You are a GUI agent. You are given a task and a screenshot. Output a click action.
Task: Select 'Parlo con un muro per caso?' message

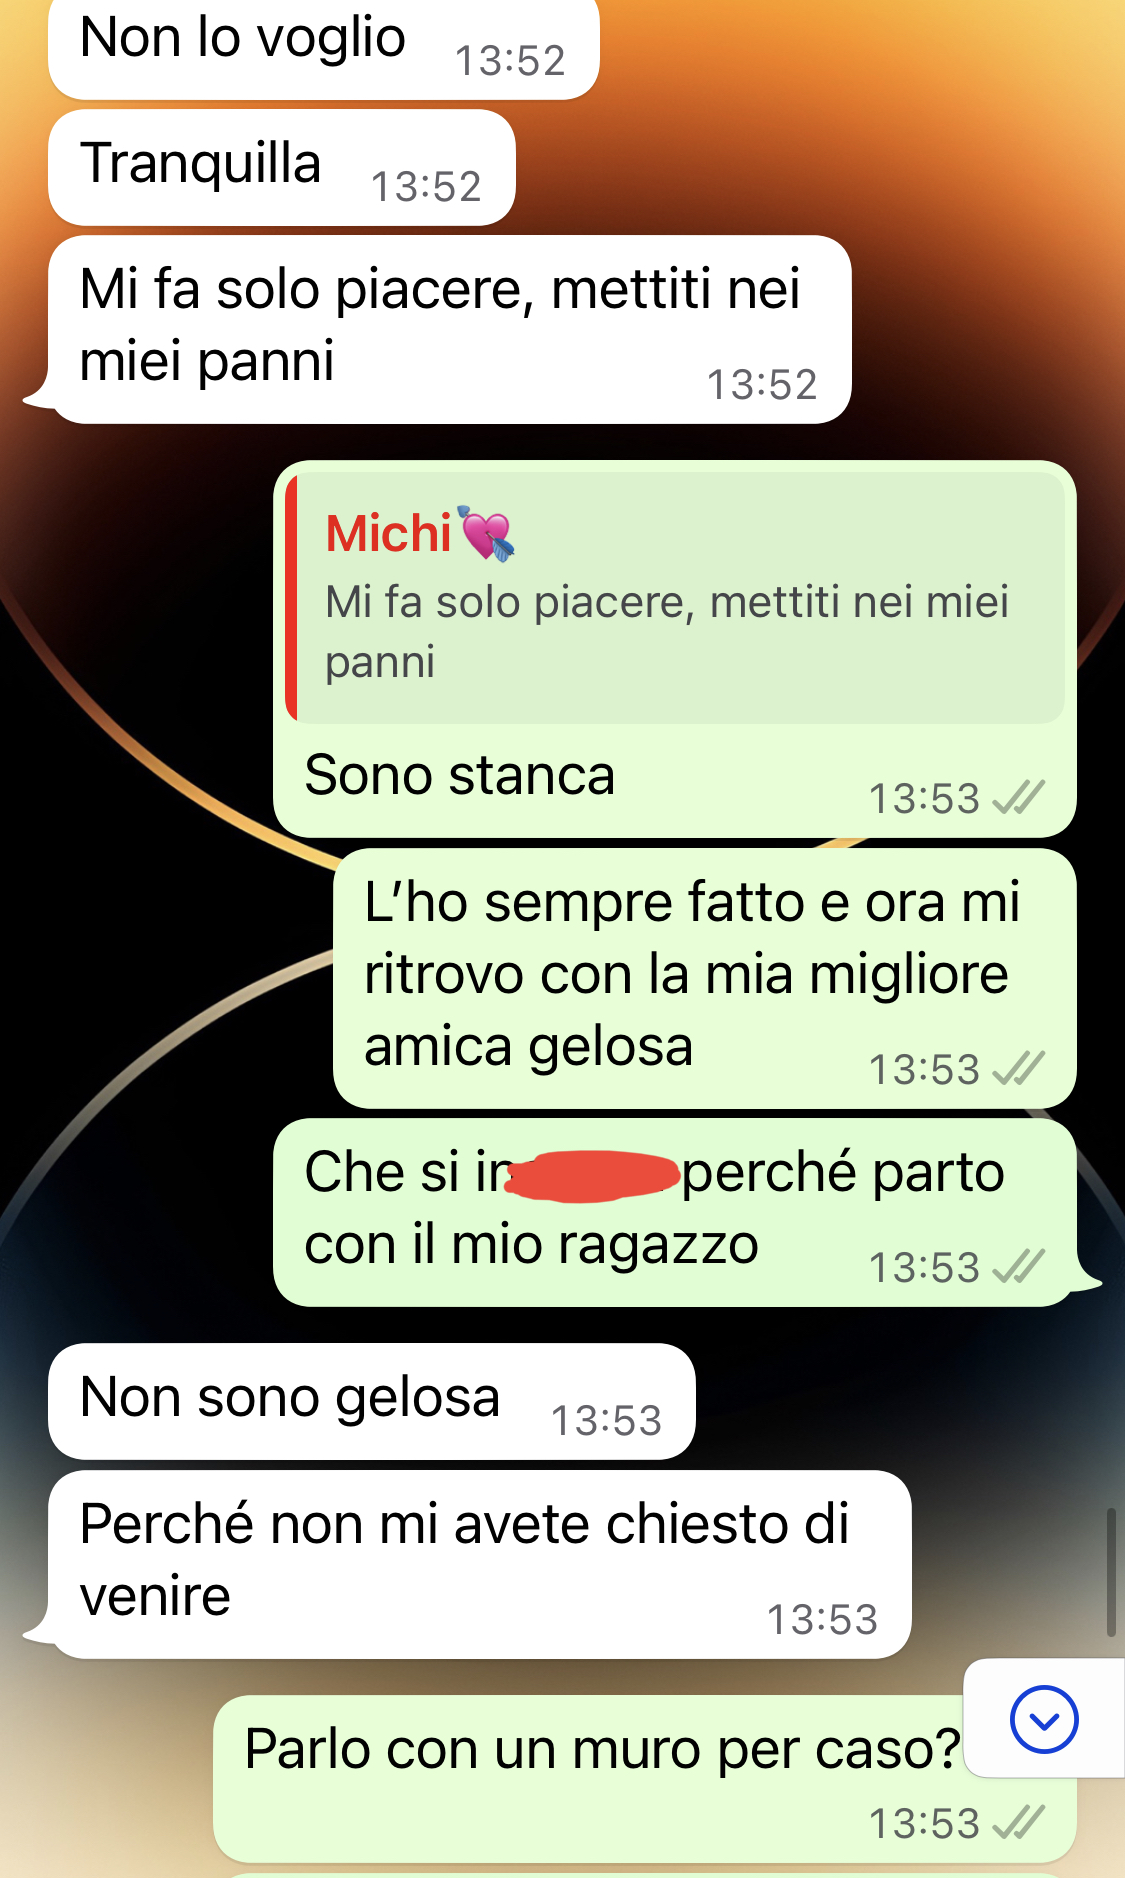(645, 1778)
